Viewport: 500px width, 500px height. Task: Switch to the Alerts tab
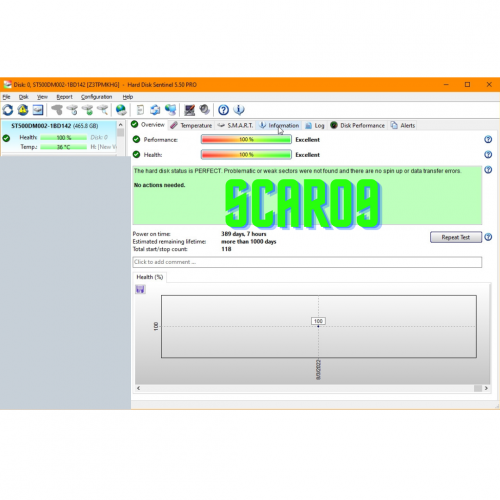coord(403,125)
